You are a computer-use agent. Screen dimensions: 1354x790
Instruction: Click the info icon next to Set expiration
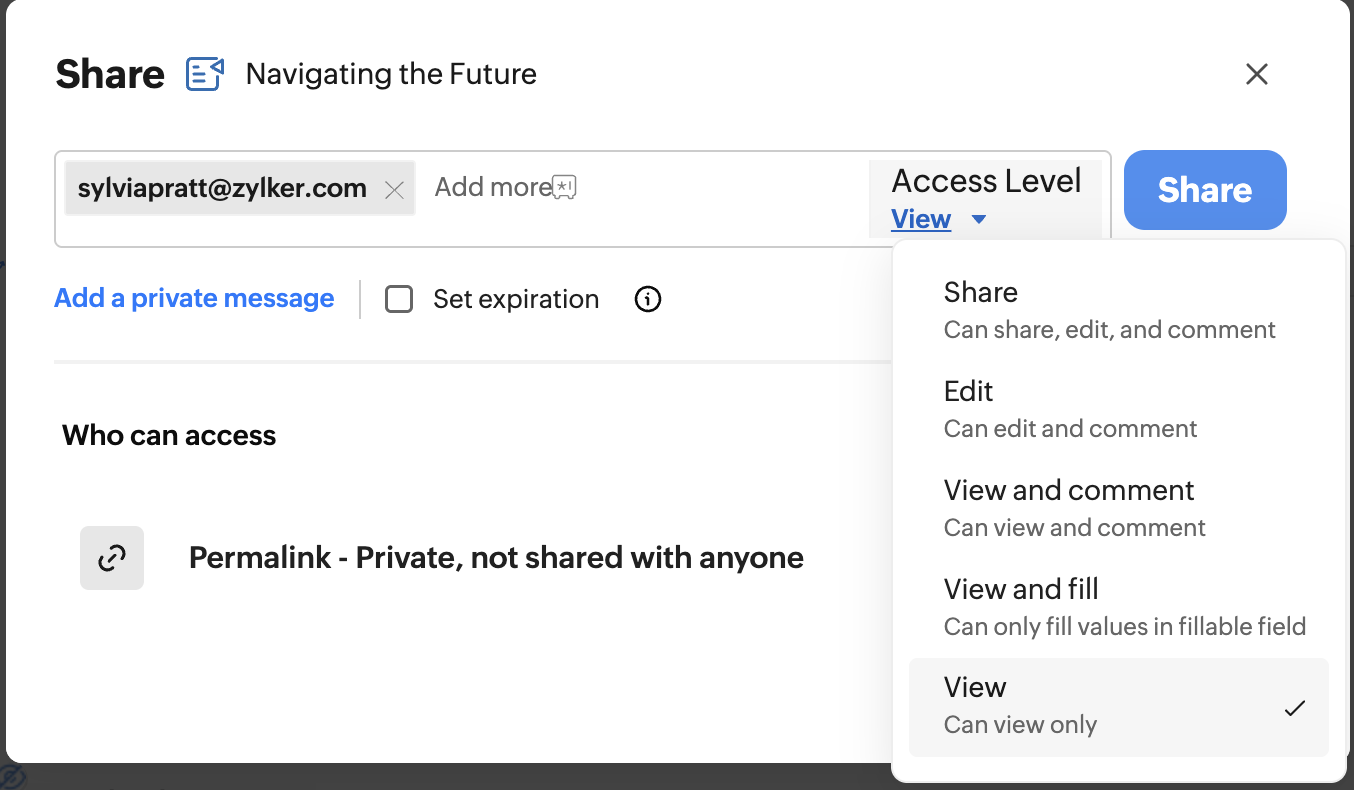click(x=648, y=299)
